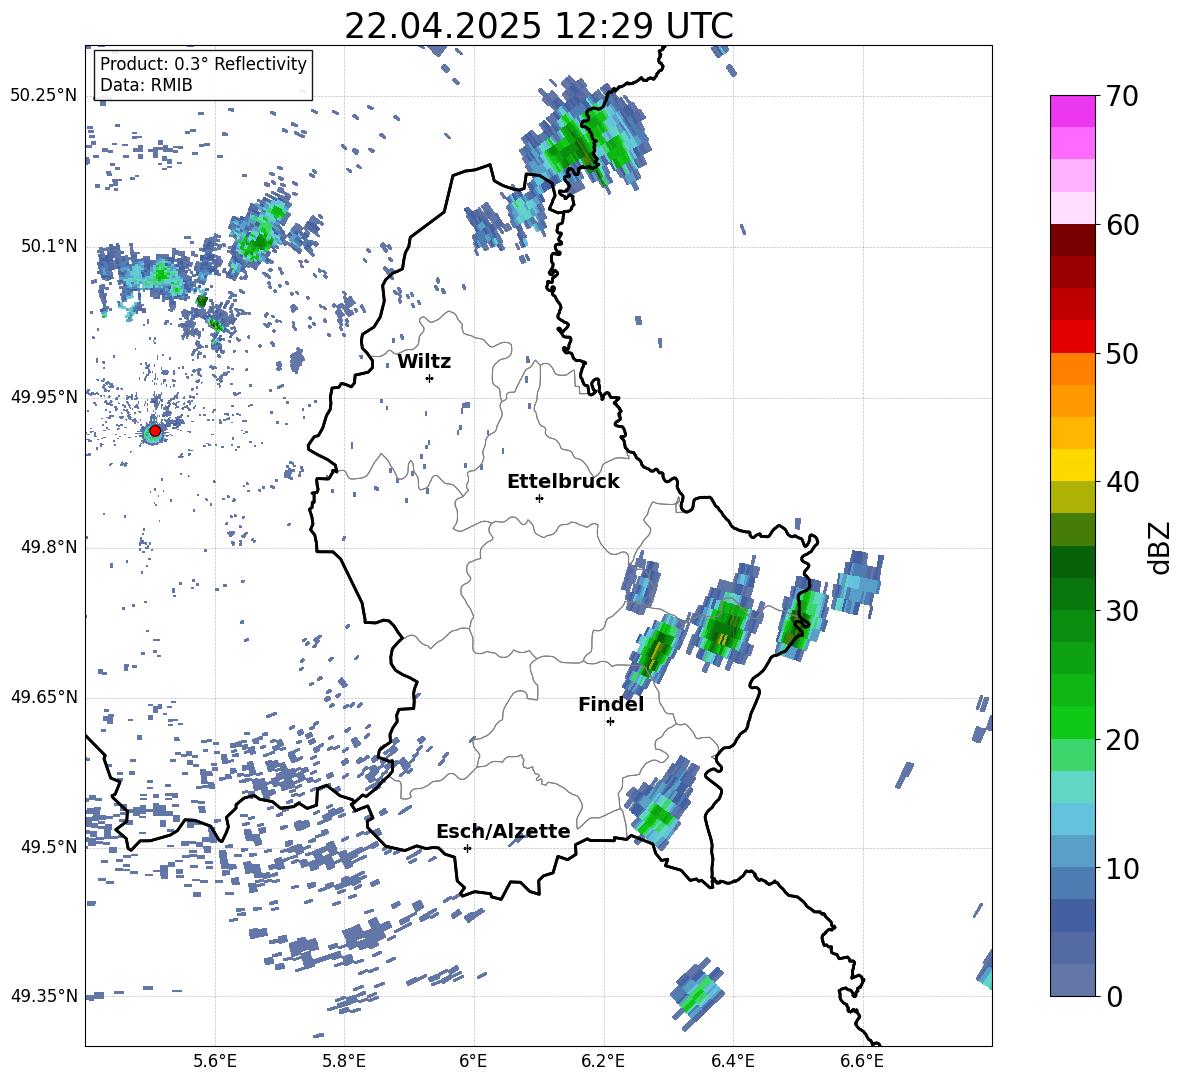This screenshot has width=1184, height=1081.
Task: Click the magenta swatch at colorbar top
Action: [1072, 112]
